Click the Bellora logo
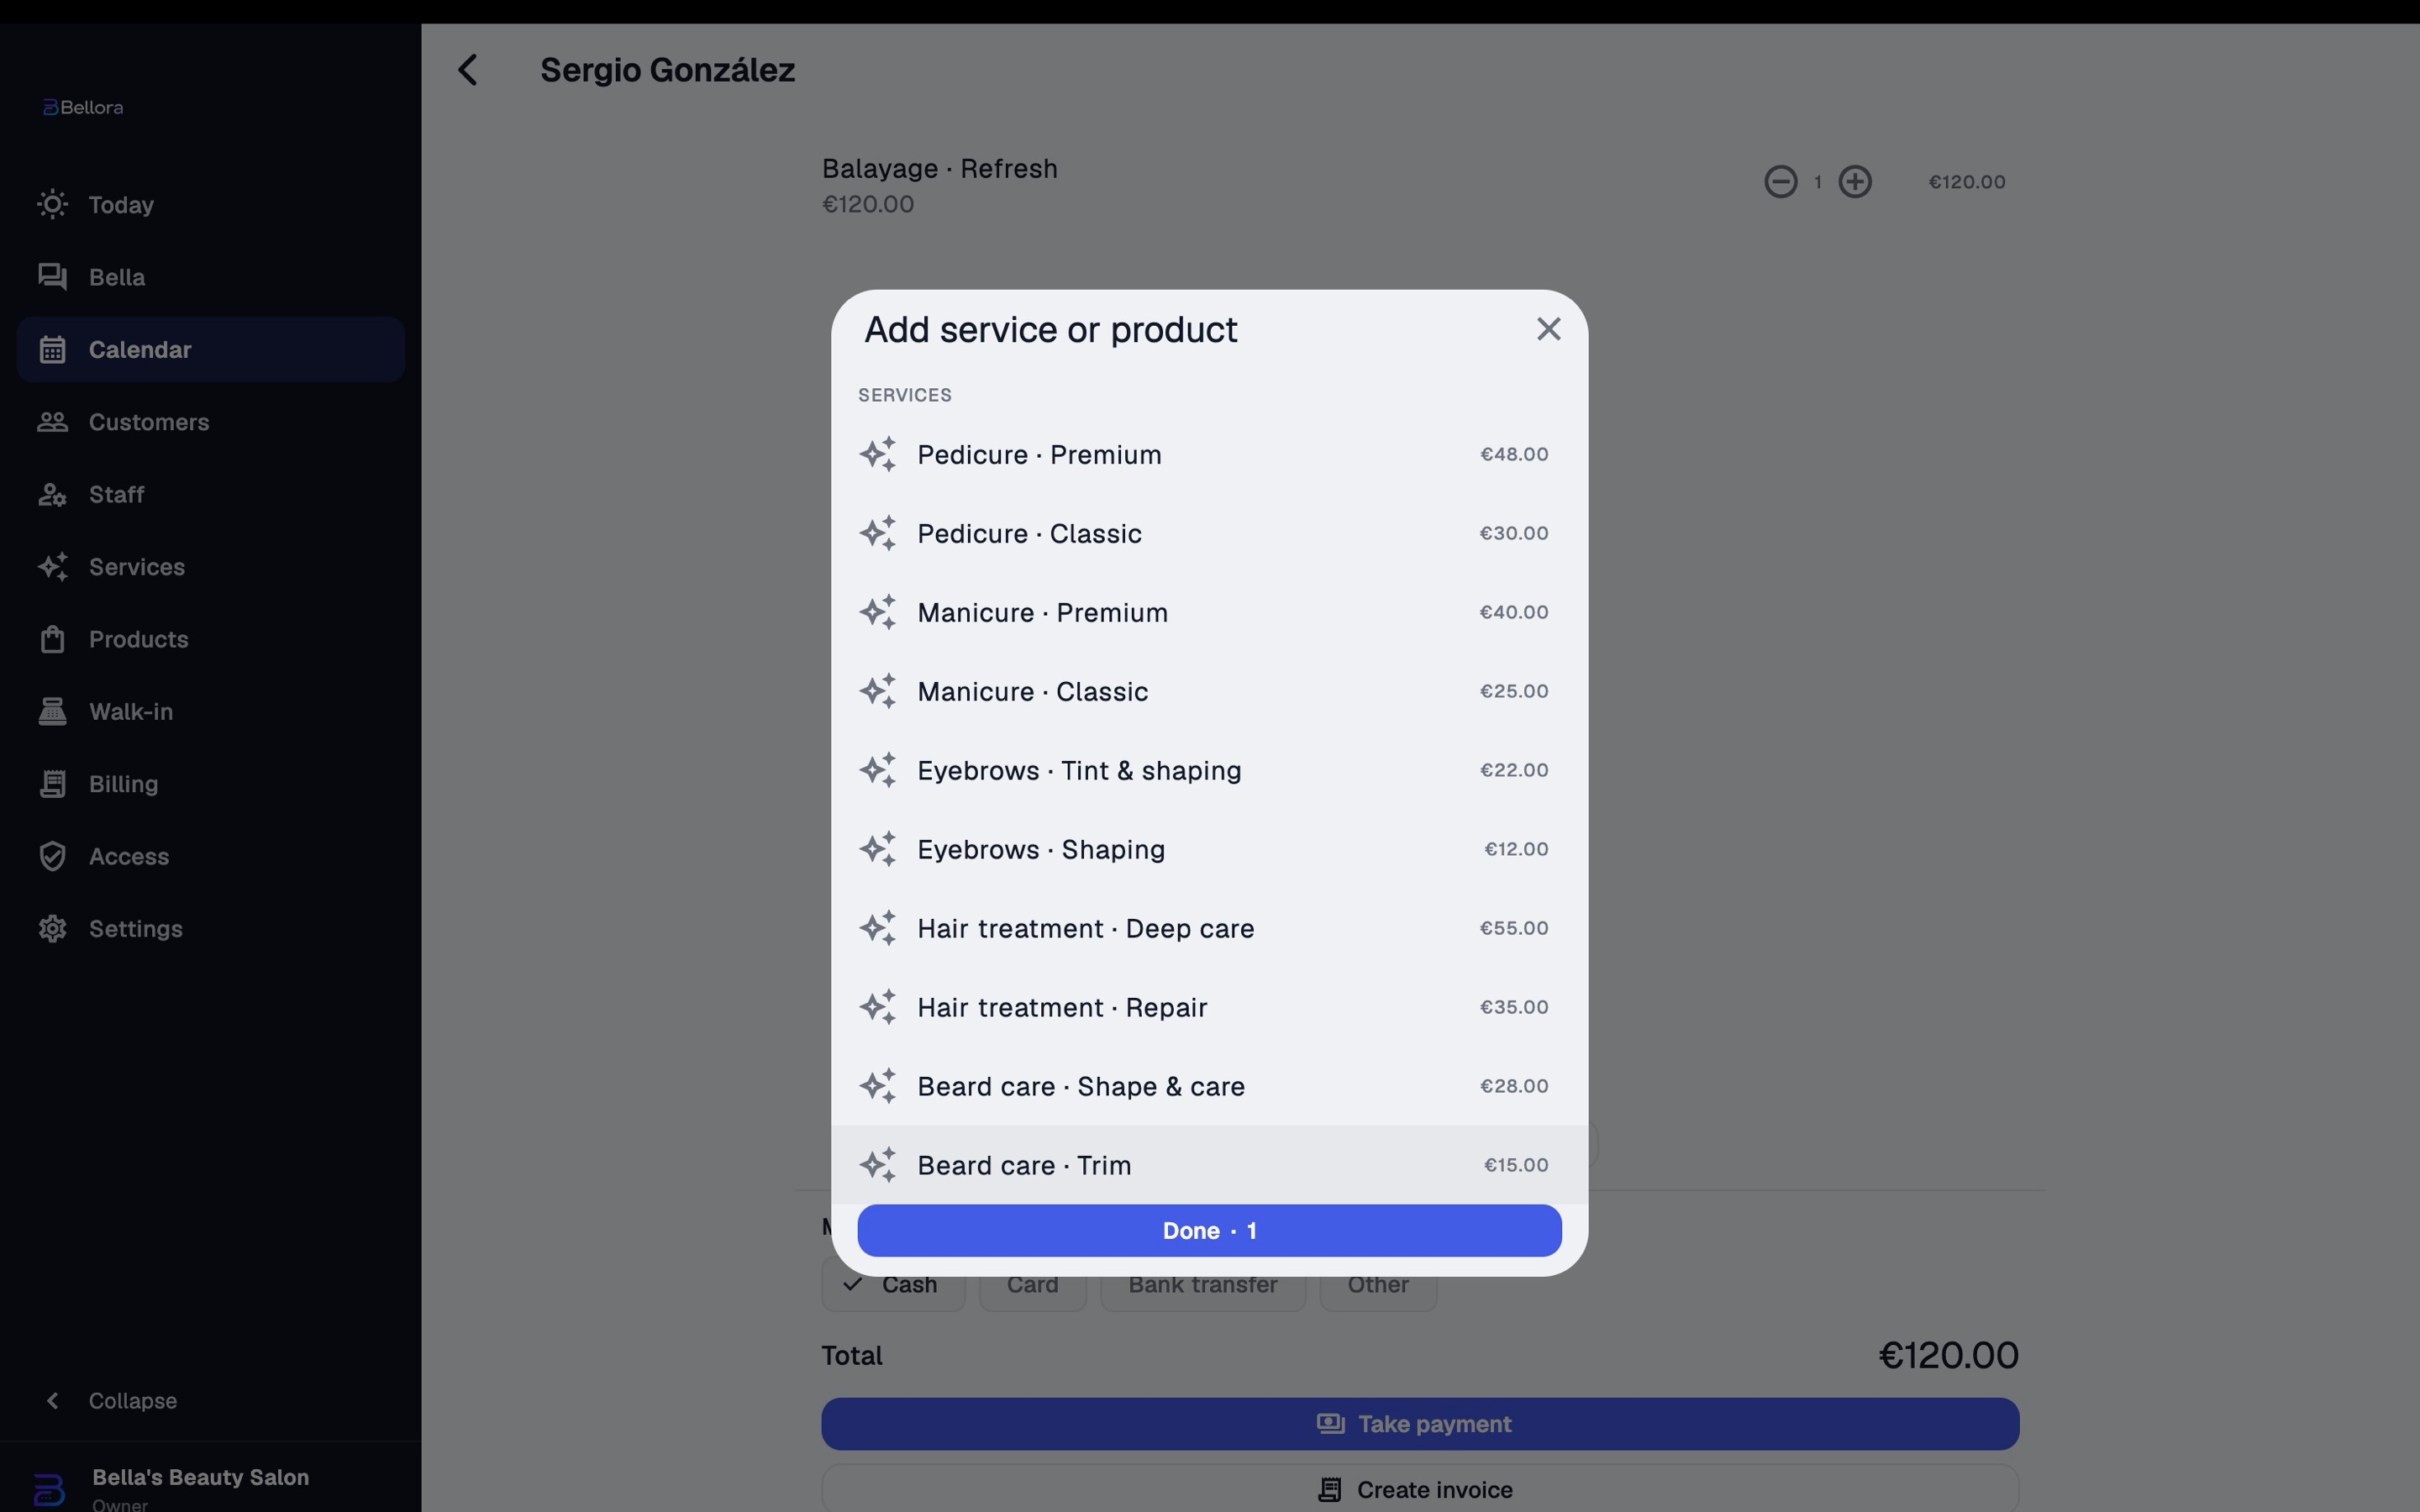Viewport: 2420px width, 1512px height. click(x=83, y=107)
